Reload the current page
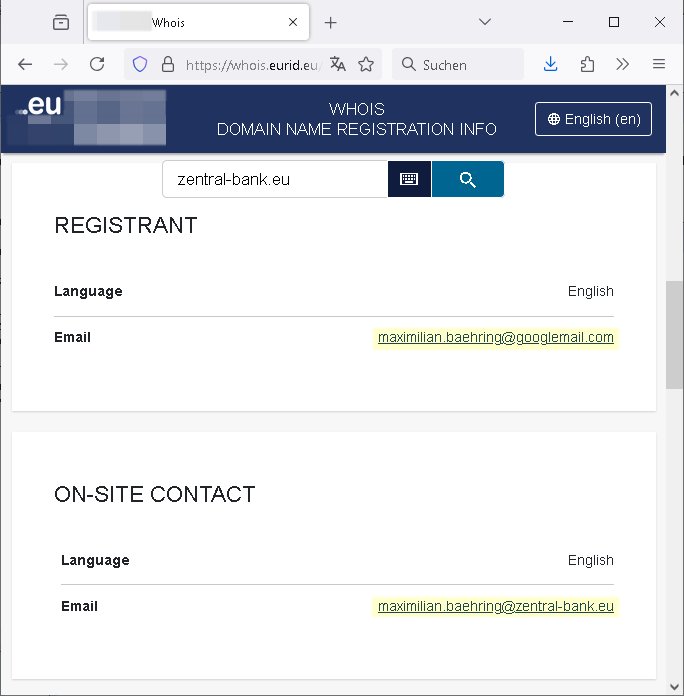The height and width of the screenshot is (696, 684). click(97, 64)
